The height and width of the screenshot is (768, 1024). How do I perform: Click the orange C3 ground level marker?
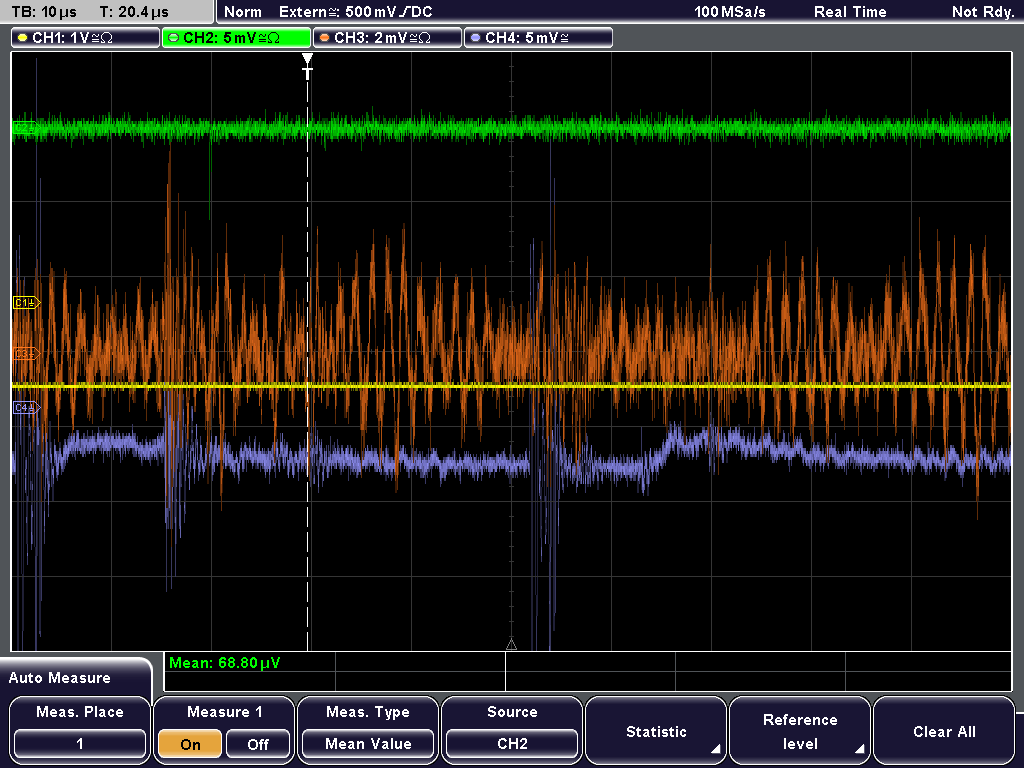(x=26, y=353)
